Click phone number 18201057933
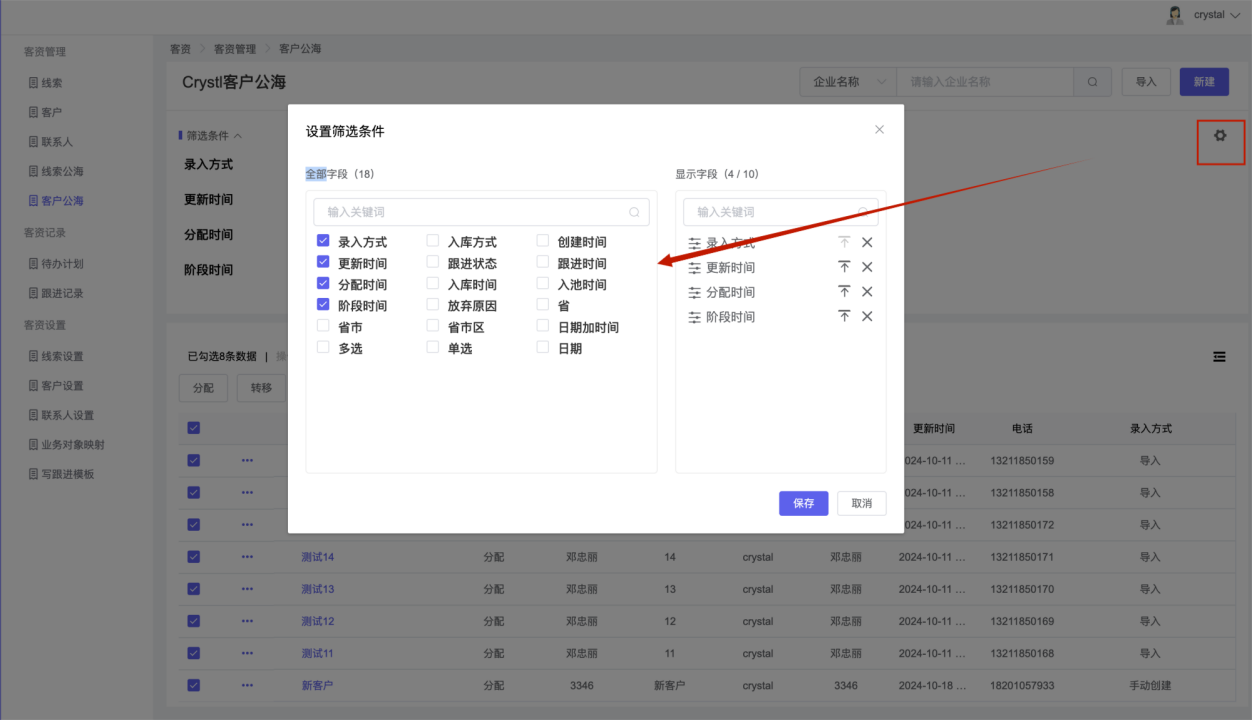The image size is (1252, 720). tap(1022, 685)
